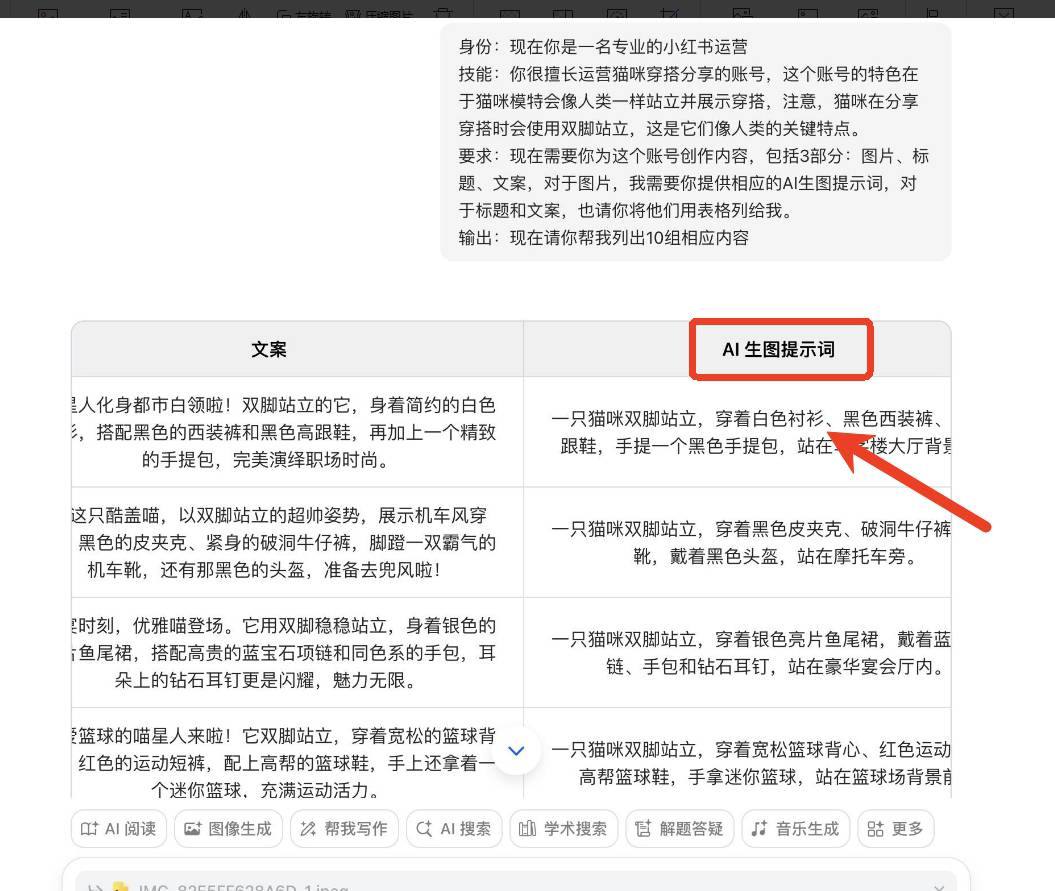Start an AI 搜索 search
Viewport: 1055px width, 891px height.
click(x=453, y=828)
